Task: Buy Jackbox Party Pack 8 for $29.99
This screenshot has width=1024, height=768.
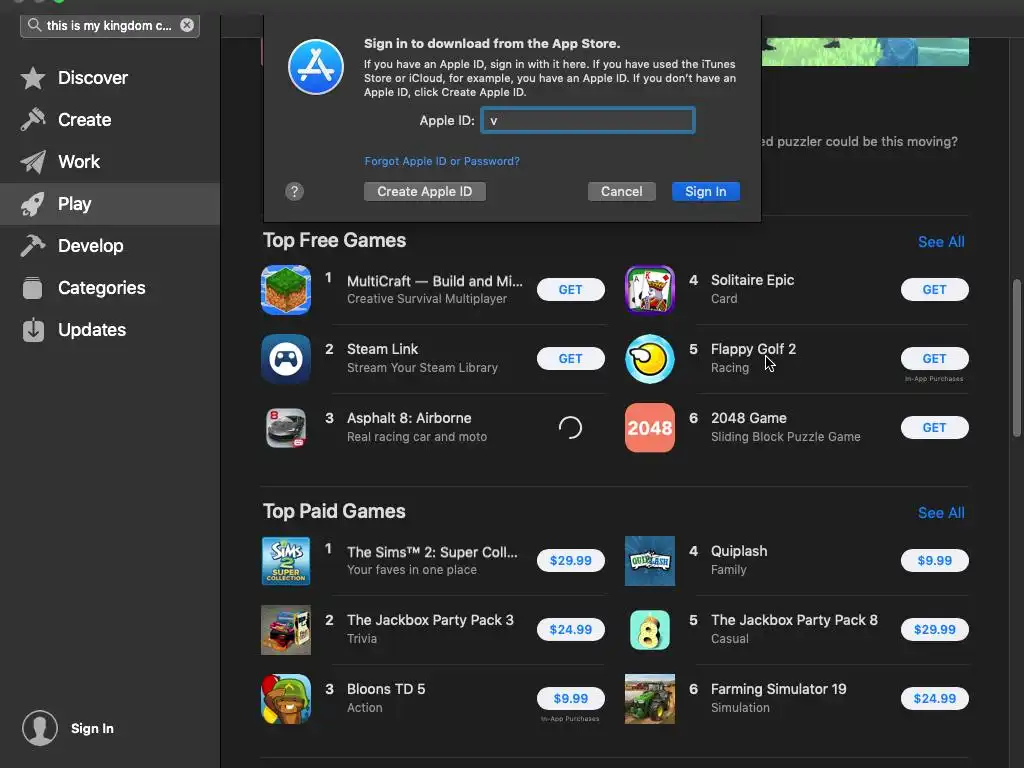Action: [935, 630]
